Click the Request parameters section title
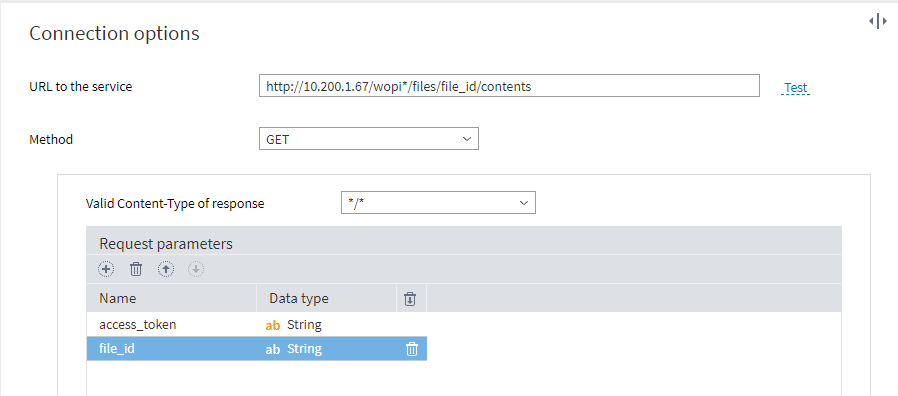The height and width of the screenshot is (396, 898). 166,244
